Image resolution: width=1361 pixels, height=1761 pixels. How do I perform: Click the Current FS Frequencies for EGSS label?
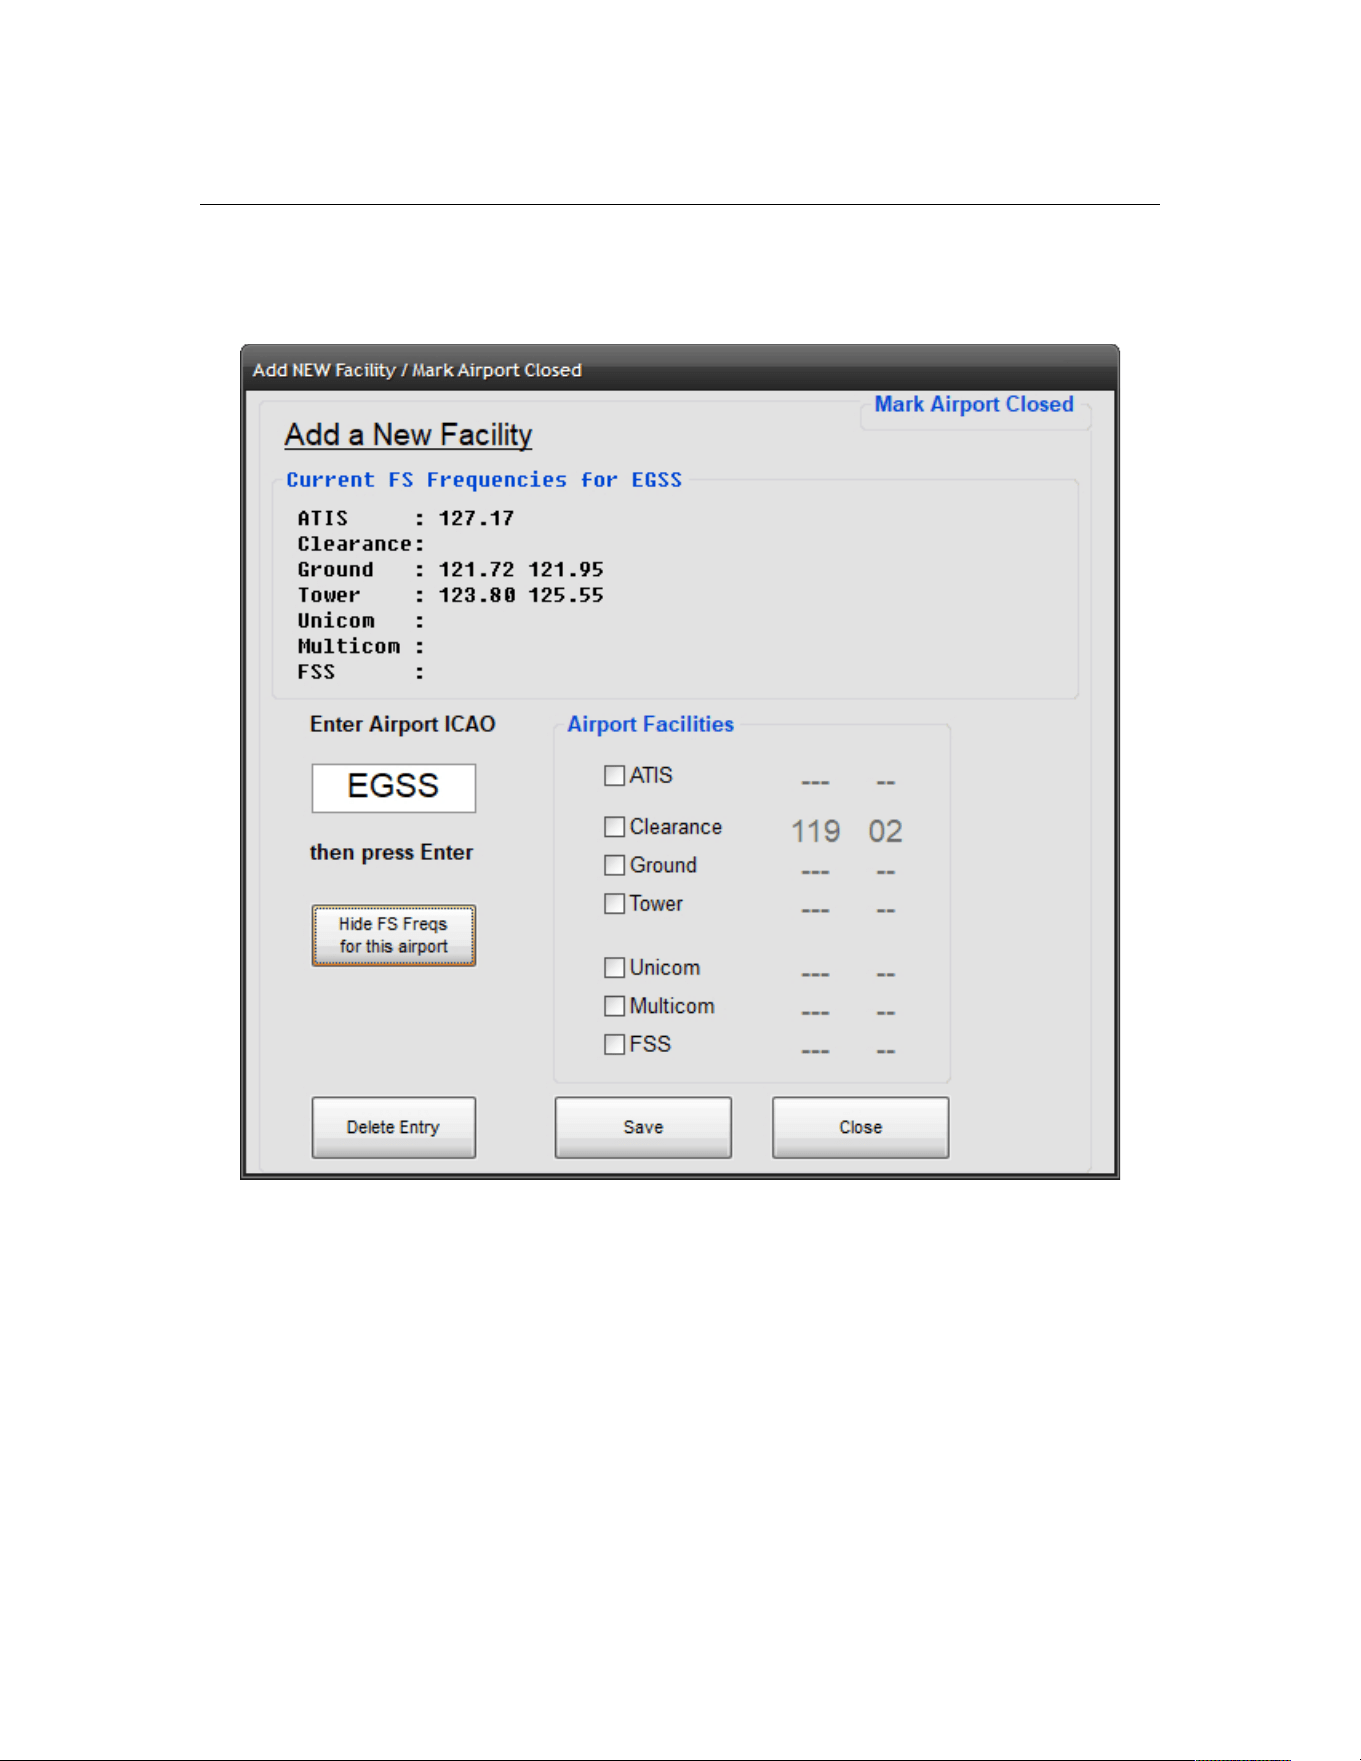pos(484,480)
